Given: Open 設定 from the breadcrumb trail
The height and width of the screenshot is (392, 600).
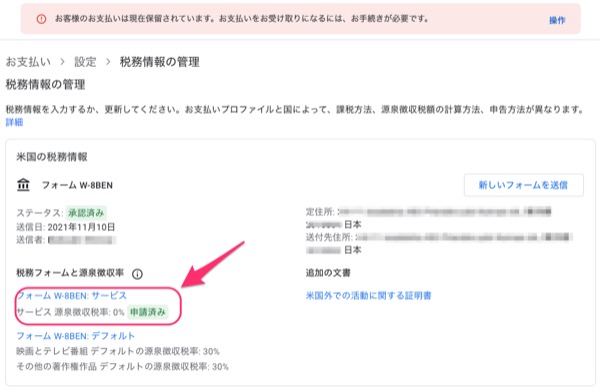Looking at the screenshot, I should pyautogui.click(x=85, y=62).
